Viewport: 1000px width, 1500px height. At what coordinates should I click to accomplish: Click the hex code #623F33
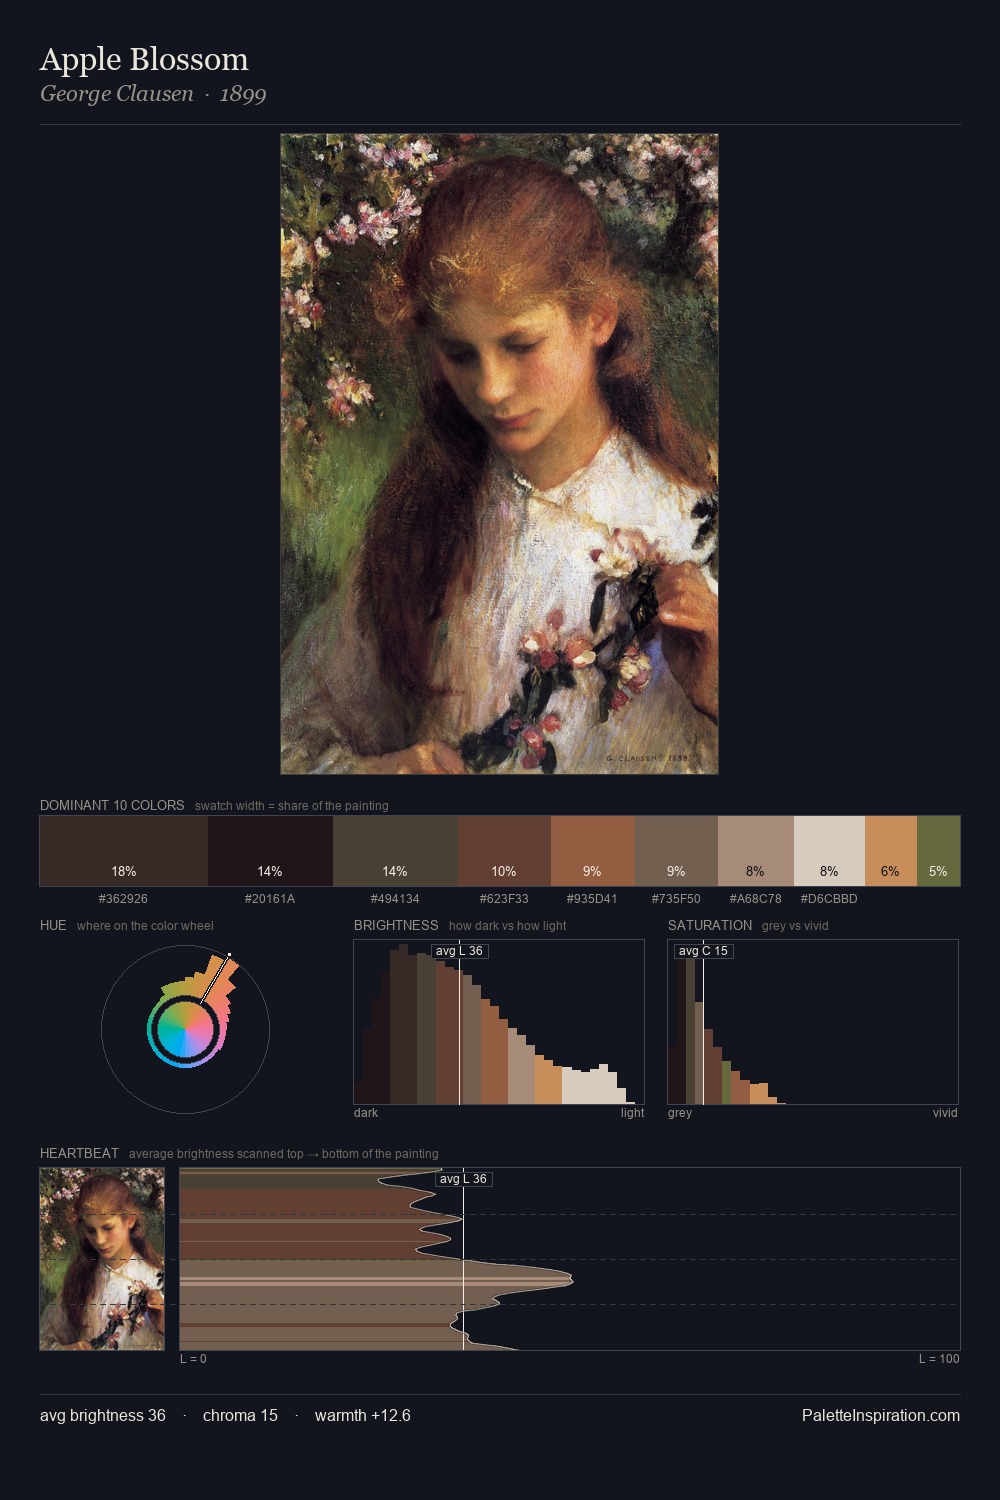pos(504,899)
